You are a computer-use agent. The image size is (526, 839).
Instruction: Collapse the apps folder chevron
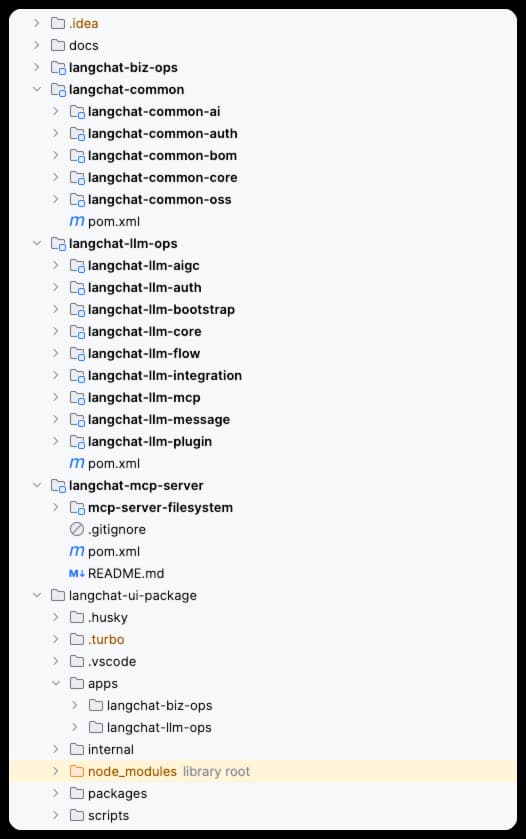click(56, 683)
